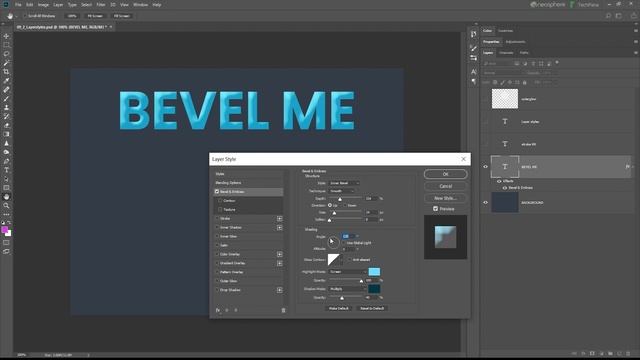Open the bevel Style dropdown
This screenshot has height=360, width=640.
[x=344, y=183]
